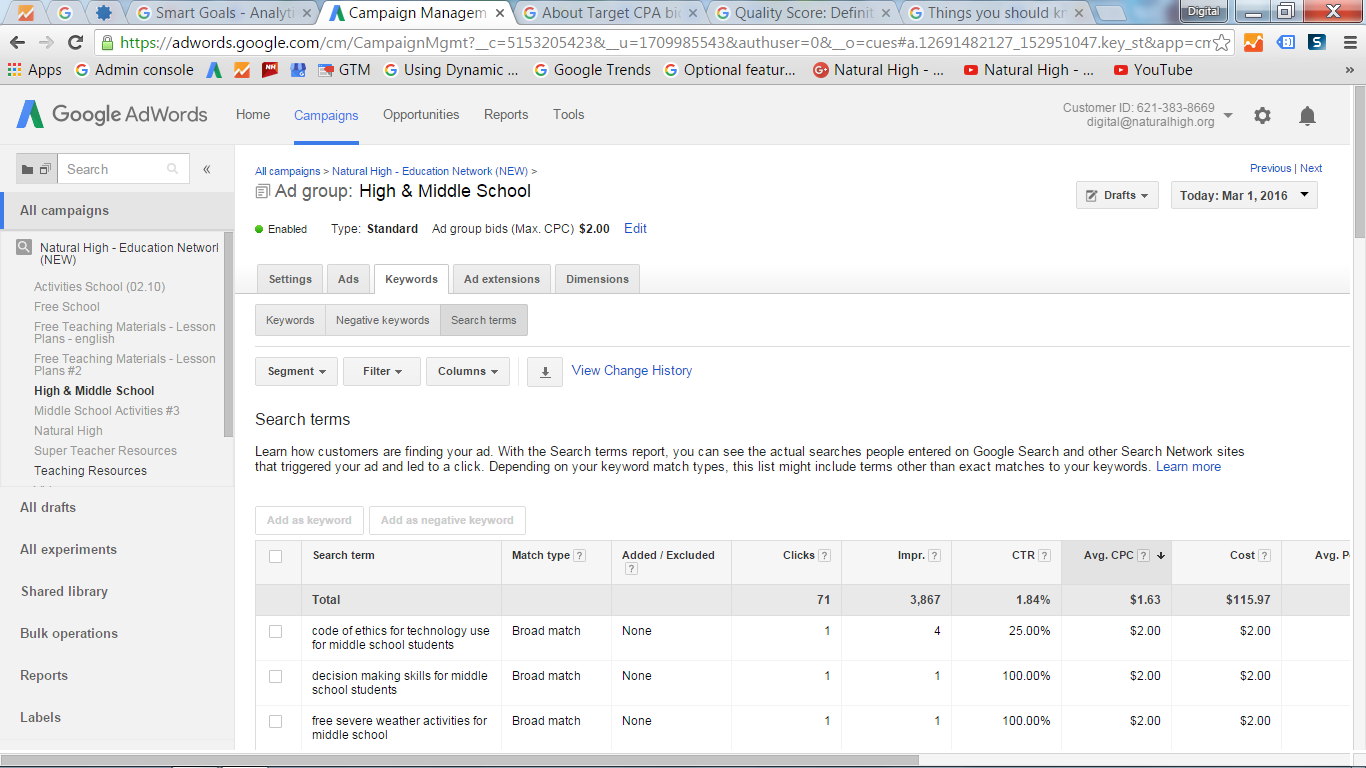Click the Avg. CPC sort arrow

coord(1161,556)
